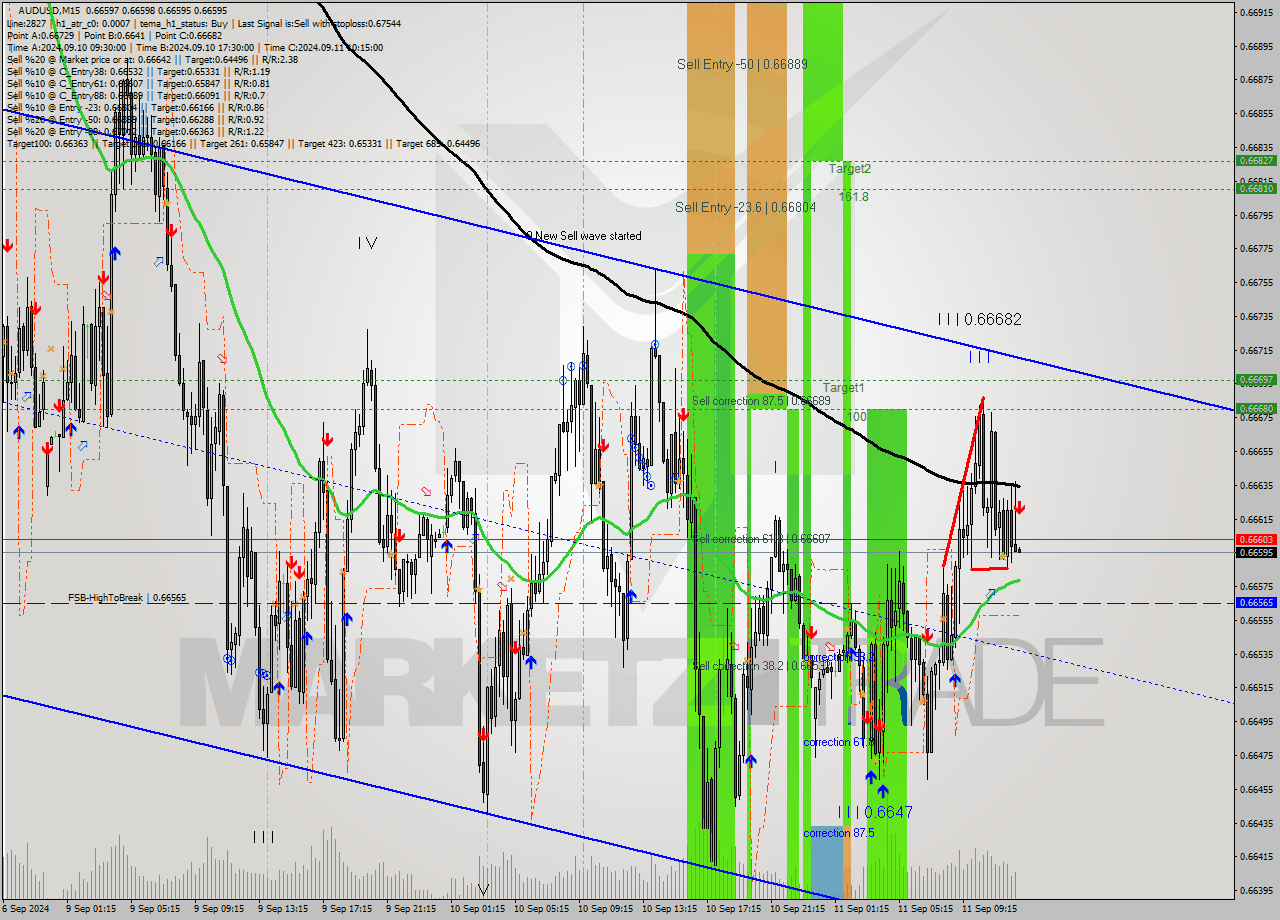
Task: Click the AUDUSD,M15 chart title text
Action: (x=50, y=10)
